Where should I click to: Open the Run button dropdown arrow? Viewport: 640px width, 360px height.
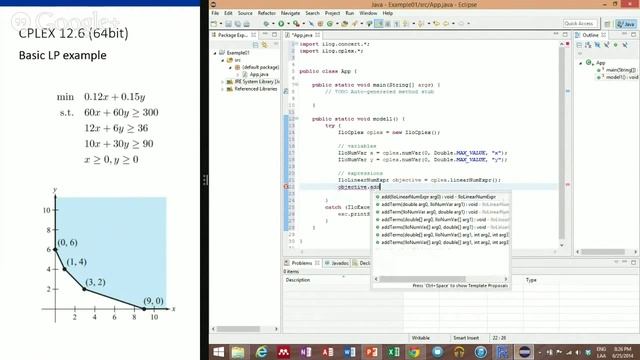coord(288,24)
